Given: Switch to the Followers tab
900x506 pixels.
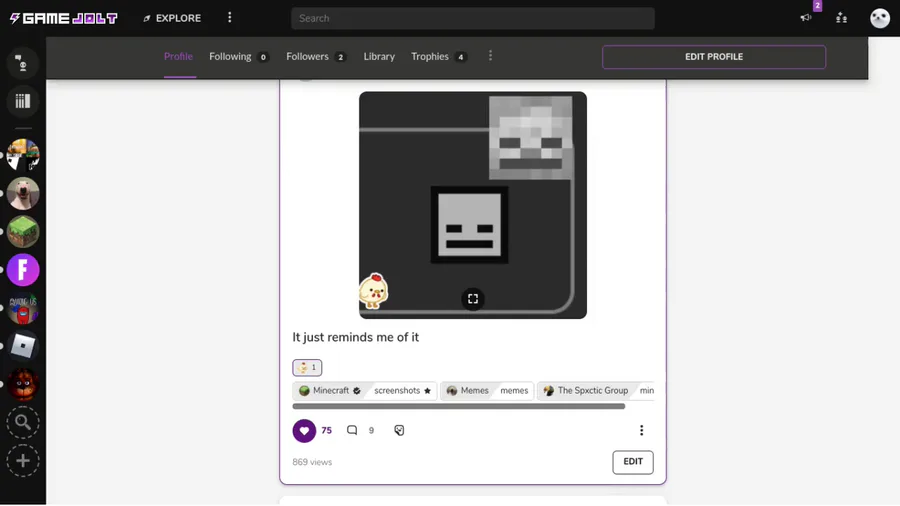Looking at the screenshot, I should tap(316, 57).
